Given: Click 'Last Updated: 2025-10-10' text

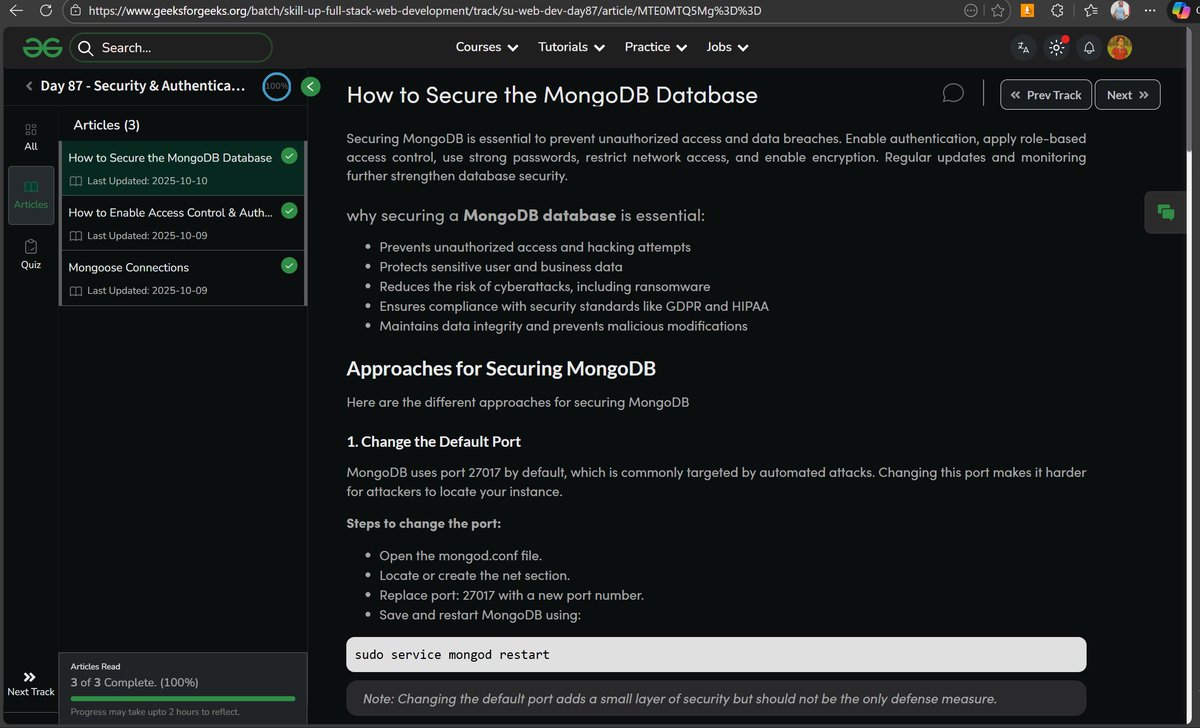Looking at the screenshot, I should pos(147,181).
